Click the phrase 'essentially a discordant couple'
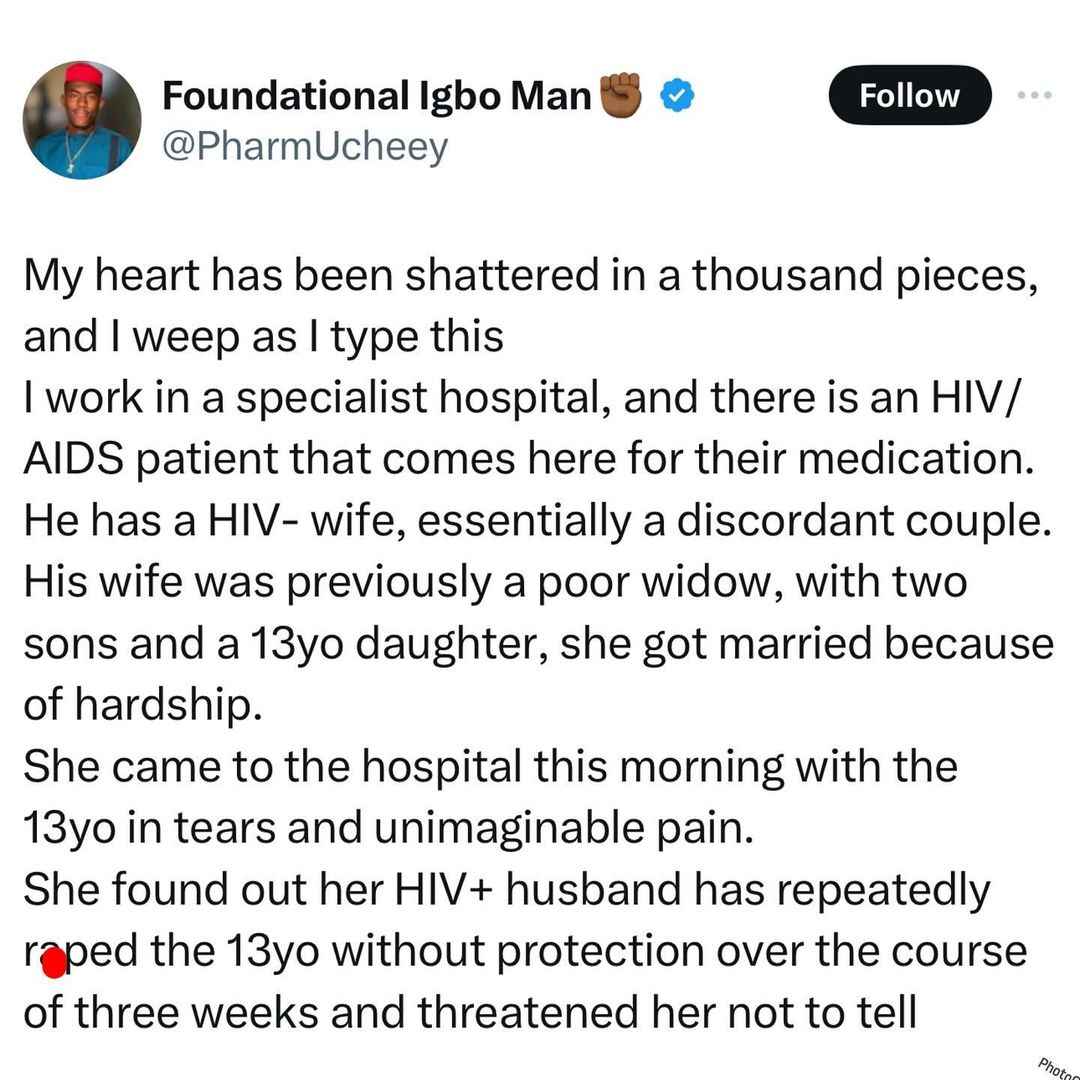Screen dimensions: 1080x1080 point(734,521)
